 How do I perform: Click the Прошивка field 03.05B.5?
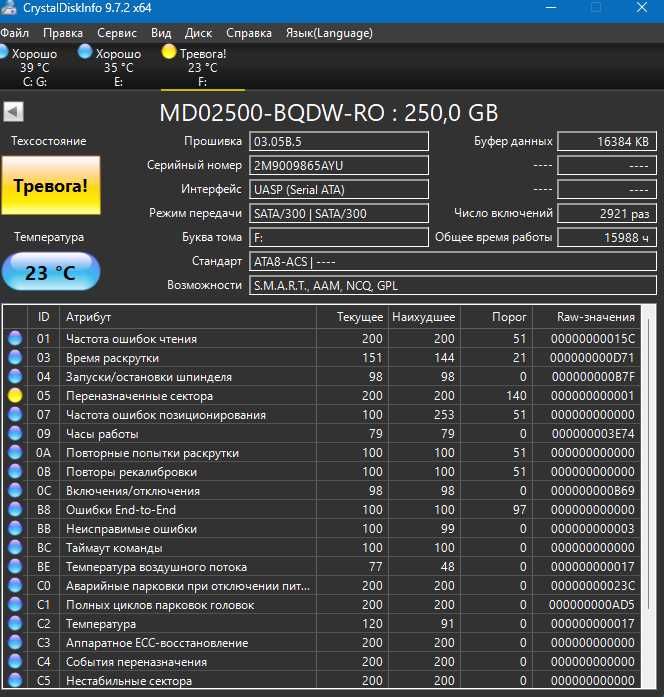(339, 141)
